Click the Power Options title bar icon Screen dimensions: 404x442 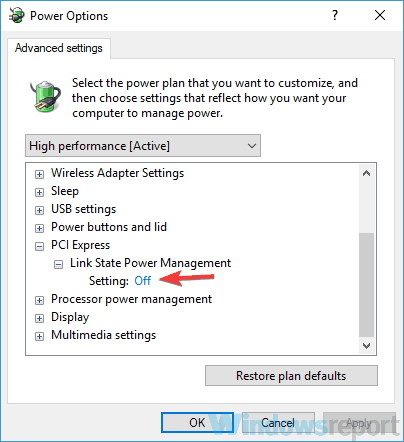coord(17,15)
